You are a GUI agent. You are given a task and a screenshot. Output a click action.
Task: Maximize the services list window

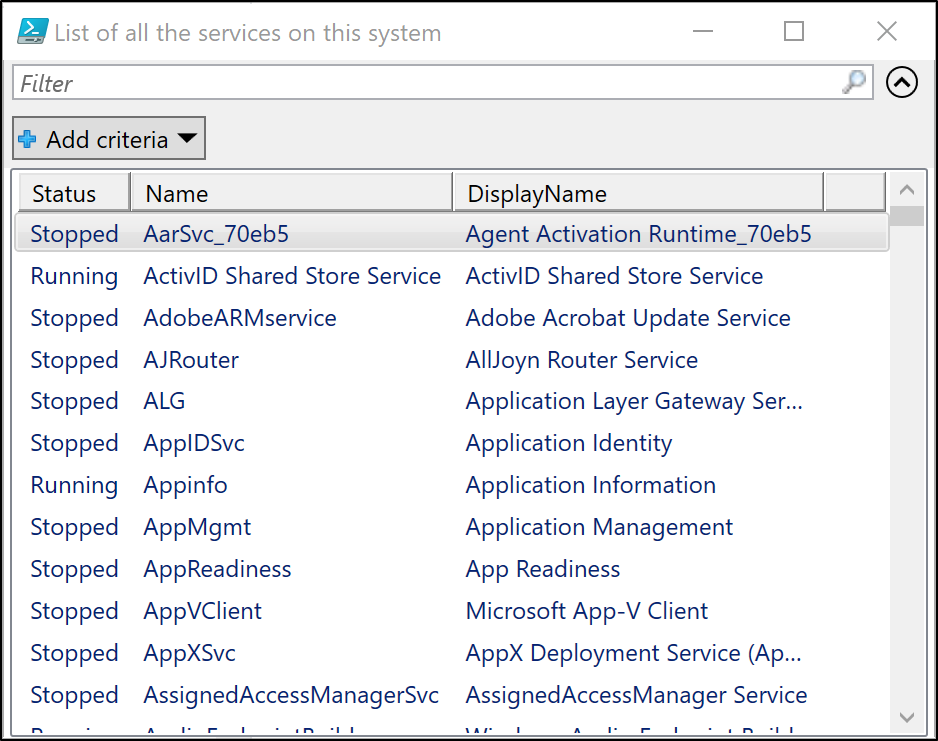pos(794,32)
